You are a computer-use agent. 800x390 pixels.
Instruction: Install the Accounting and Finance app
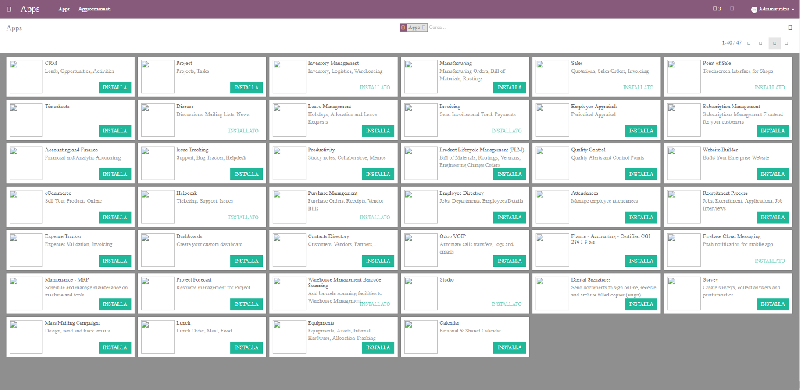tap(115, 174)
